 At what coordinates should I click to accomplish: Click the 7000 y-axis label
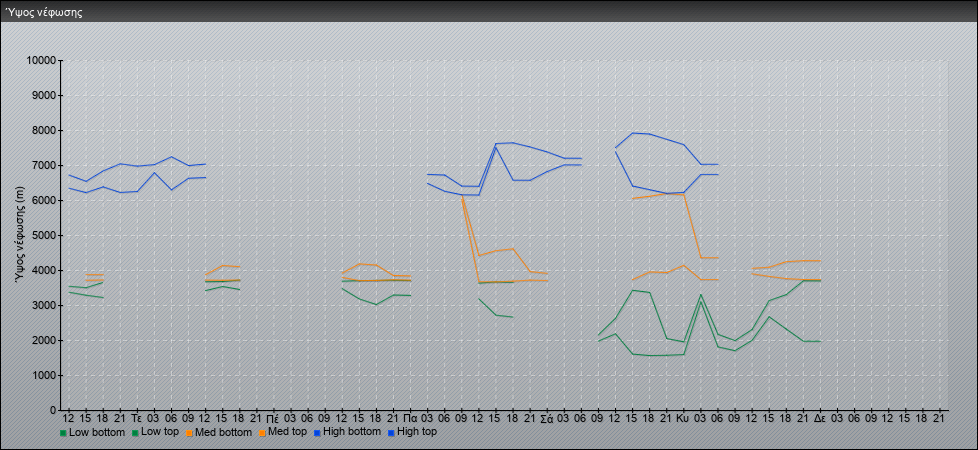(44, 165)
